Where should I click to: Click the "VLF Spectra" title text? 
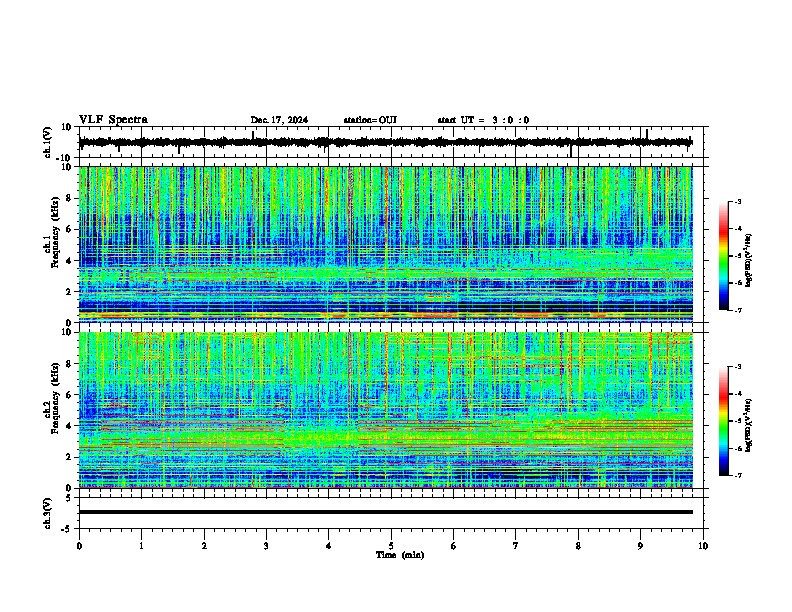113,120
